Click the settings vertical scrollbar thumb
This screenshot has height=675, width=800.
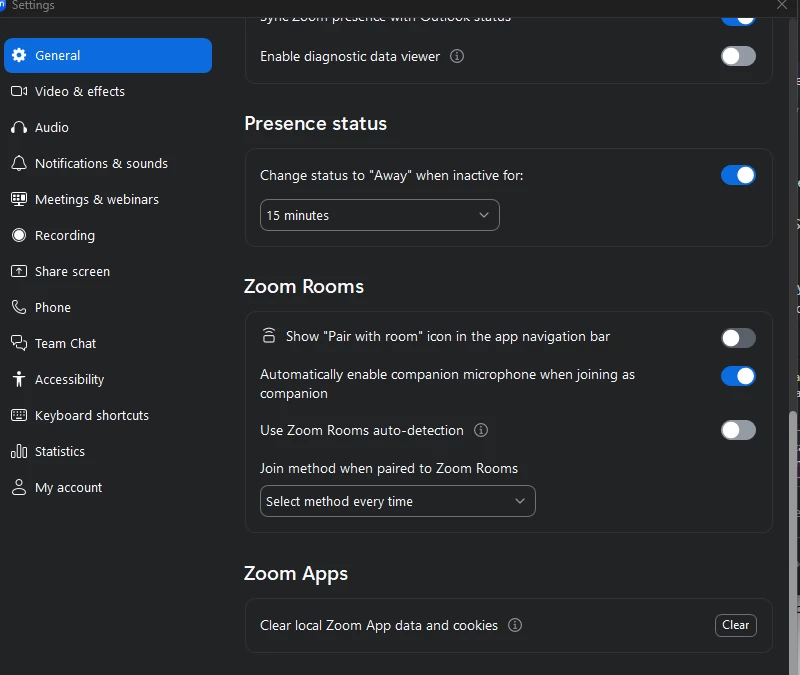tap(792, 541)
